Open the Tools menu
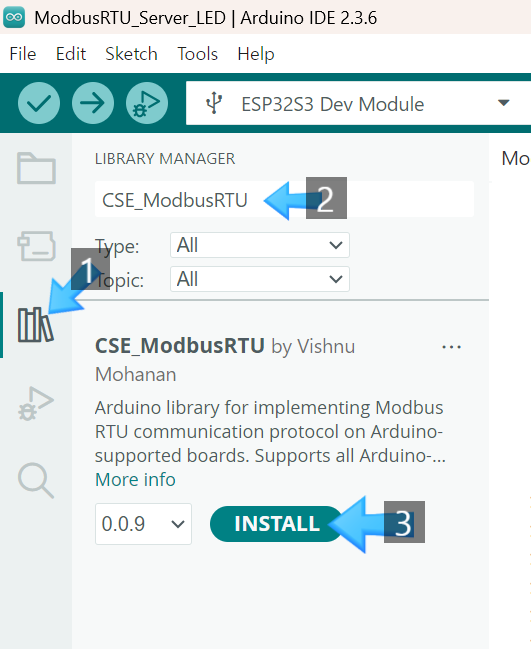Screen dimensions: 531x649 (x=197, y=54)
